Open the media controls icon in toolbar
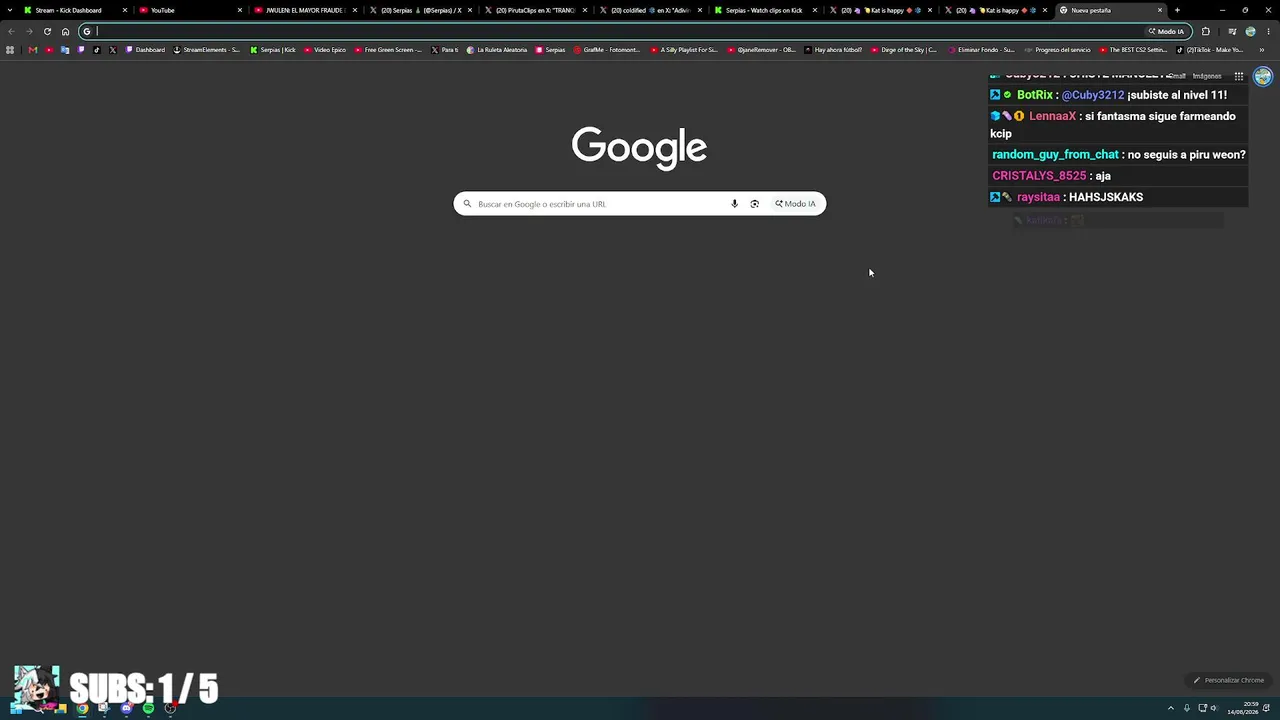 (1232, 31)
